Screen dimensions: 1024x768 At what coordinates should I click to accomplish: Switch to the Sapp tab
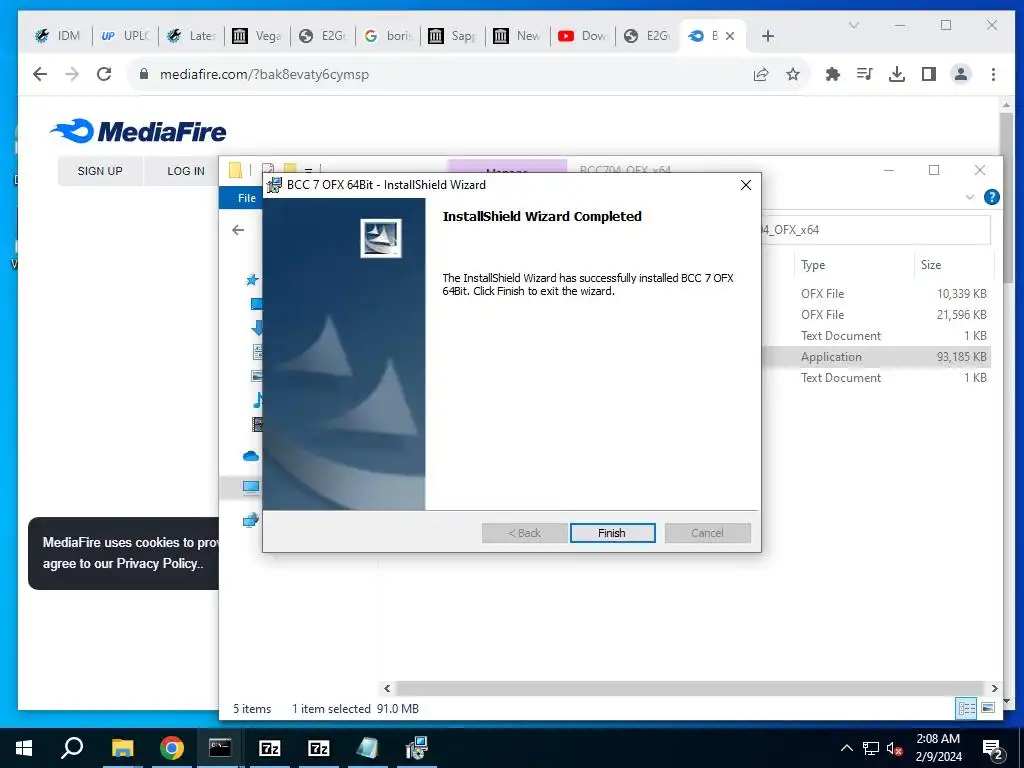(x=453, y=36)
